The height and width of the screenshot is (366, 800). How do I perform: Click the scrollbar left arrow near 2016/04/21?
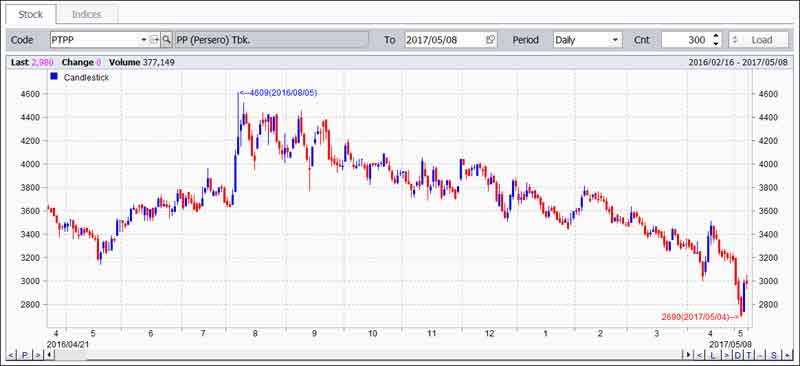pyautogui.click(x=49, y=355)
